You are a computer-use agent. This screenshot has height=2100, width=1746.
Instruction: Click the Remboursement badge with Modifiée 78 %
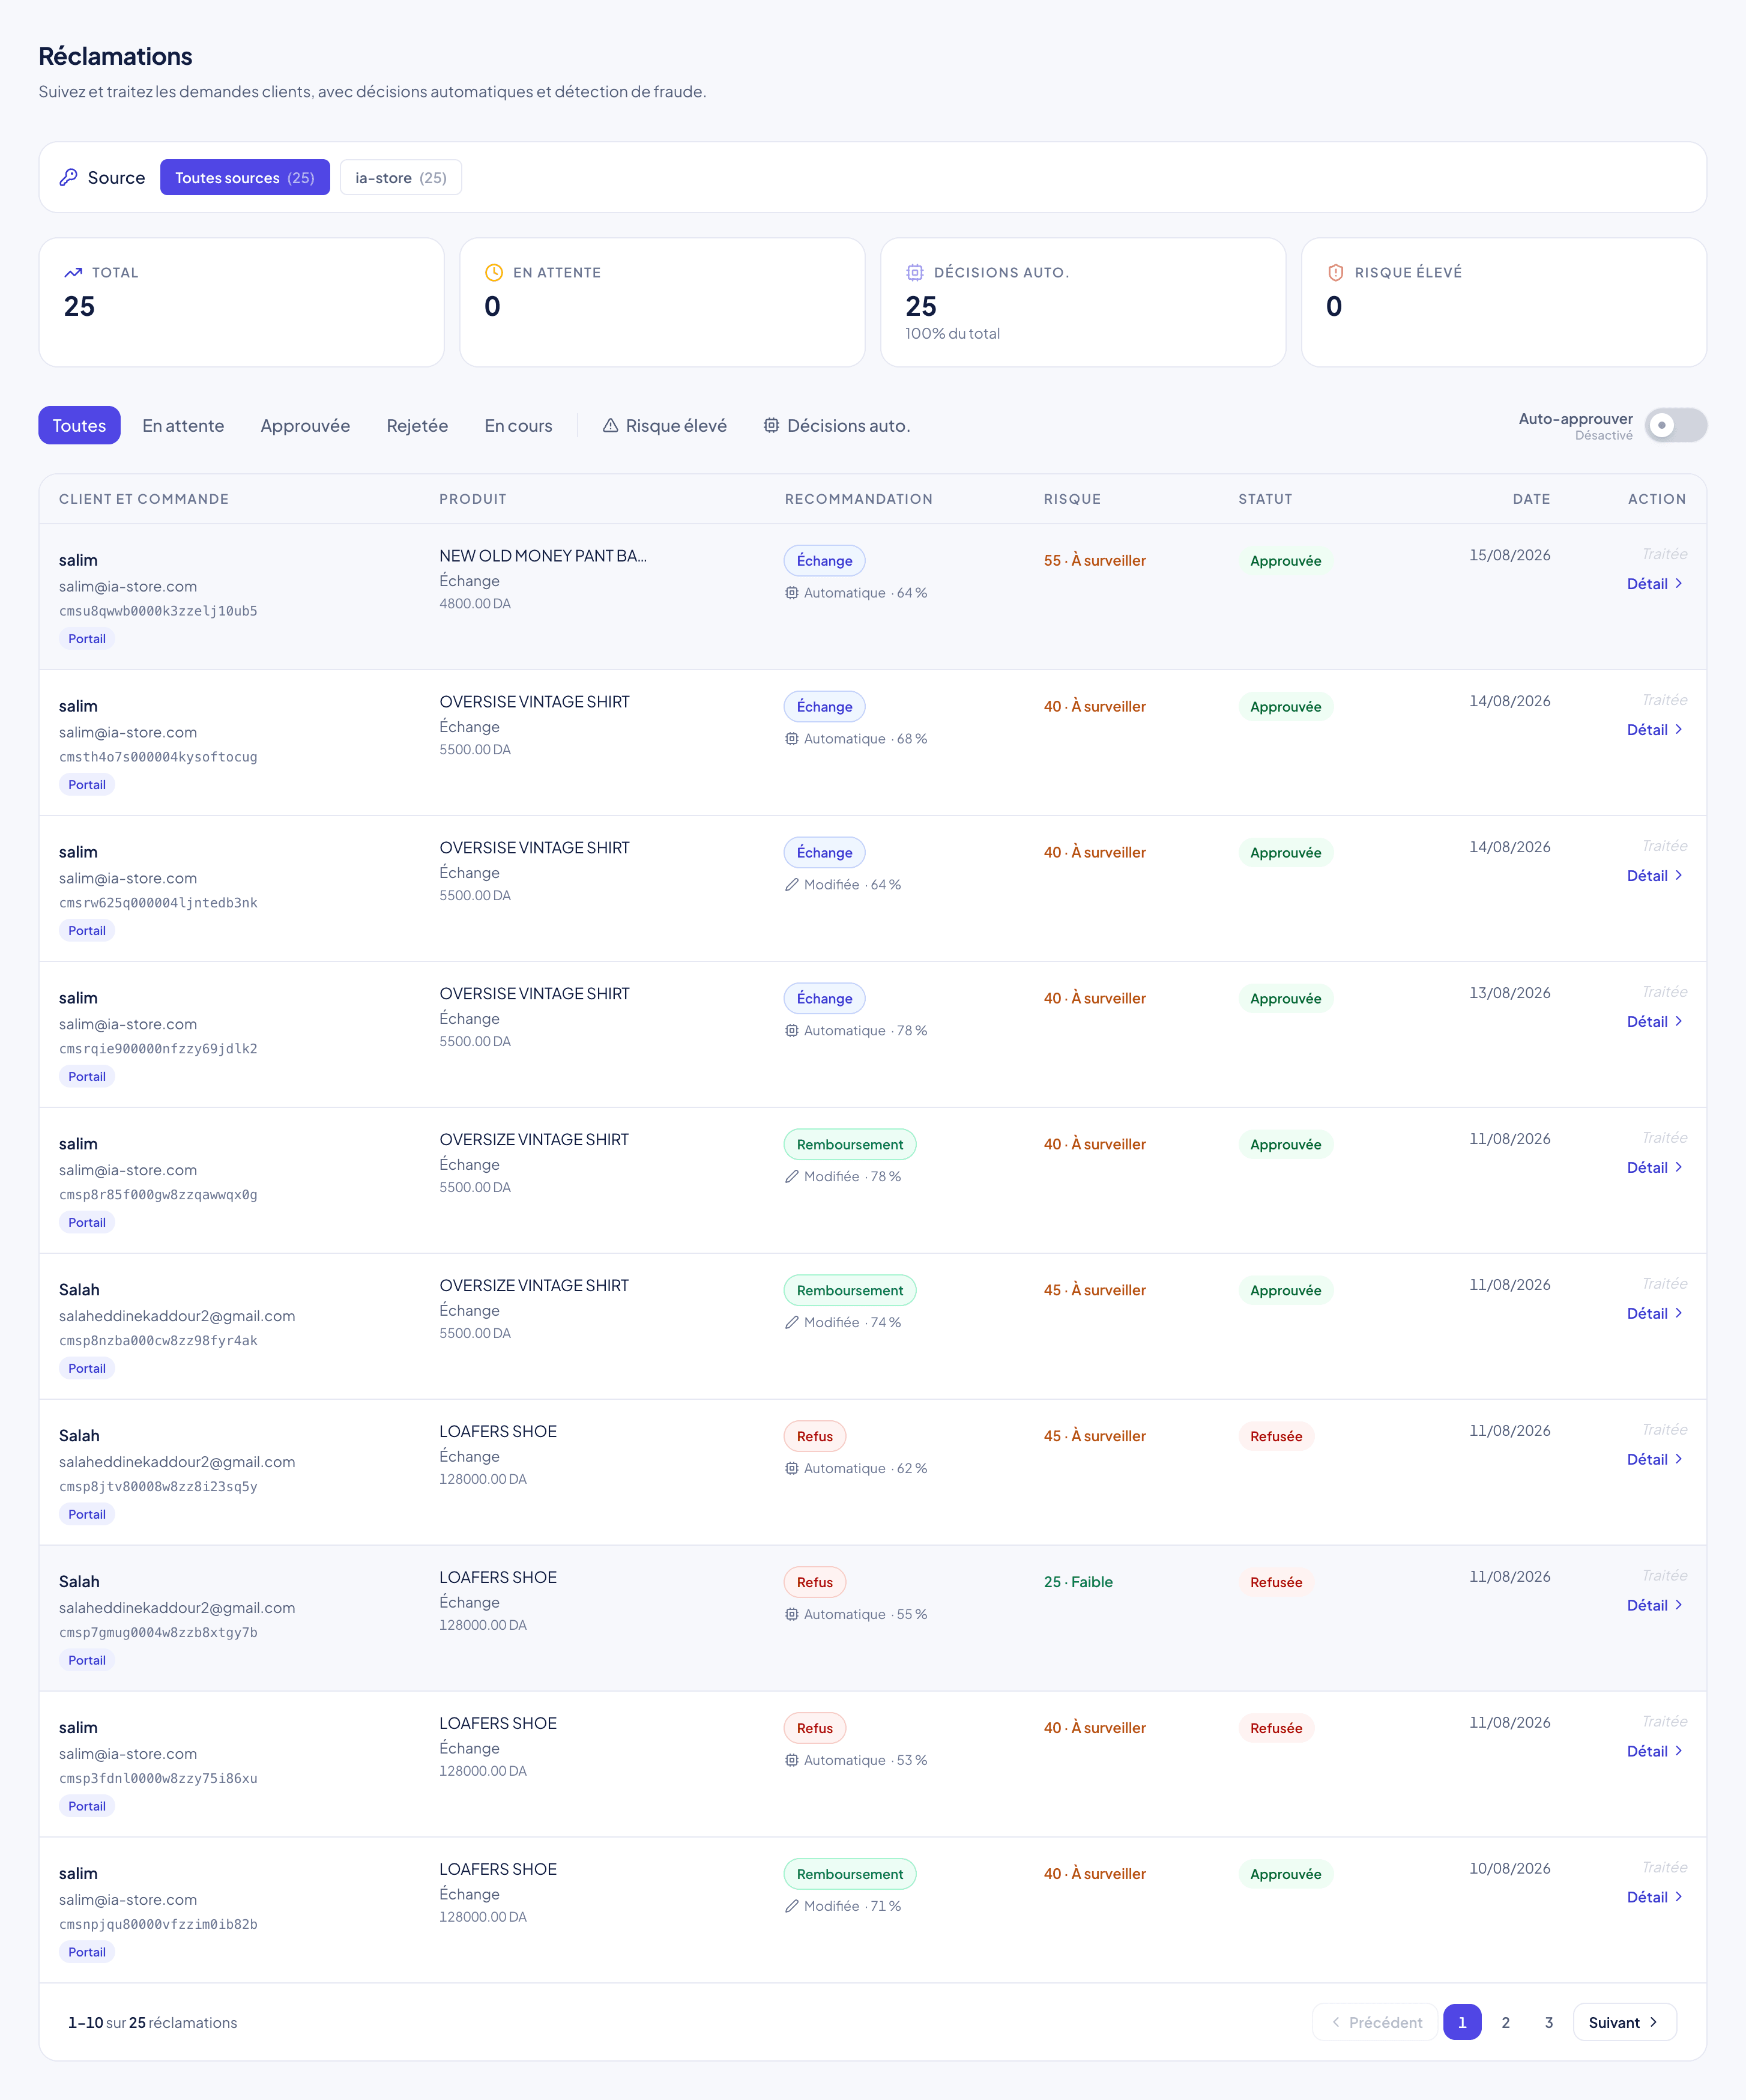850,1144
